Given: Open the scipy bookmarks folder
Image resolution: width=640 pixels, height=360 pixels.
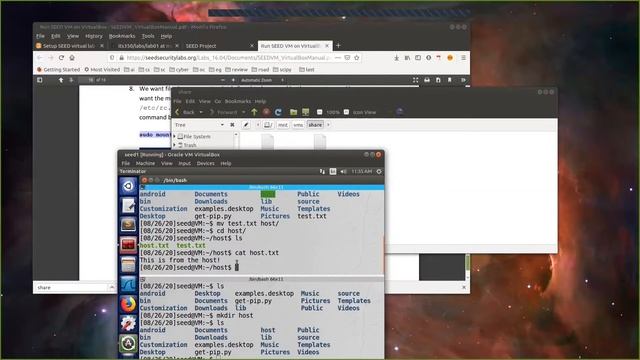Looking at the screenshot, I should pyautogui.click(x=282, y=70).
